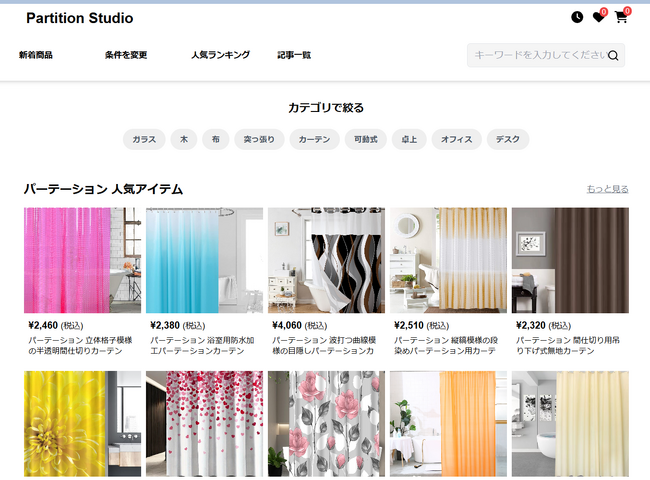
Task: Open the pink curtain product thumbnail
Action: coord(82,260)
